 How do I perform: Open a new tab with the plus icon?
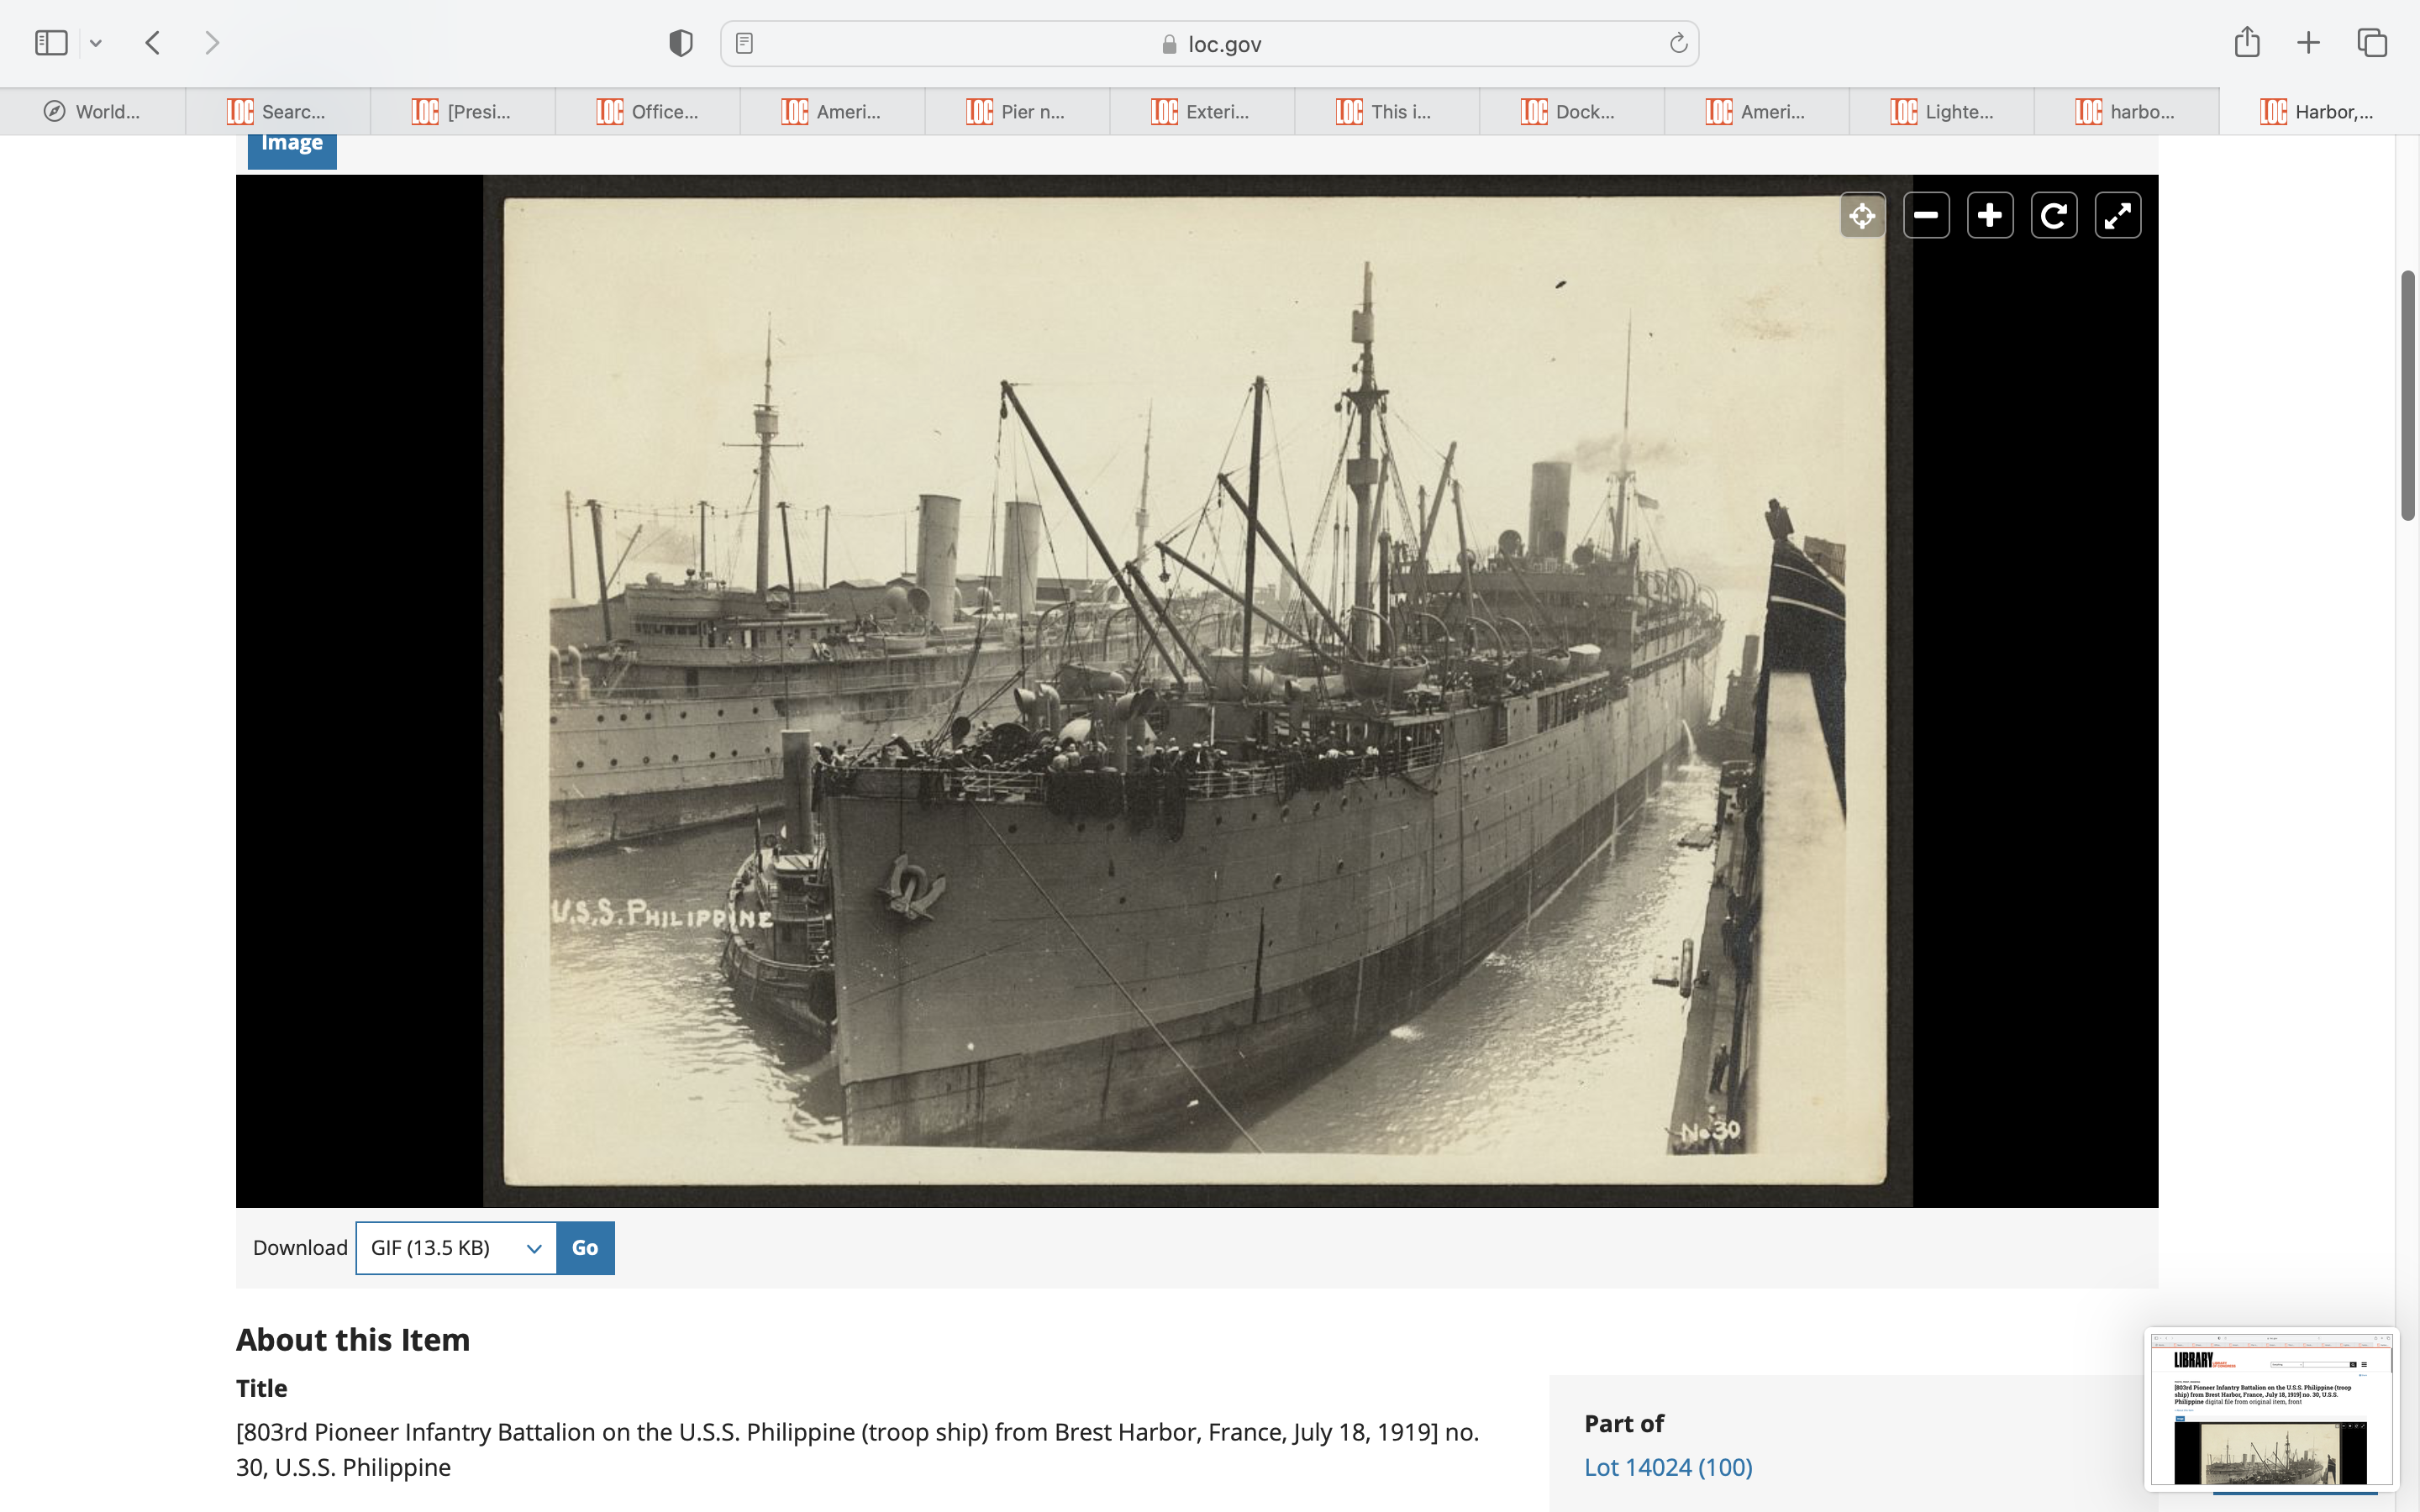point(2308,42)
